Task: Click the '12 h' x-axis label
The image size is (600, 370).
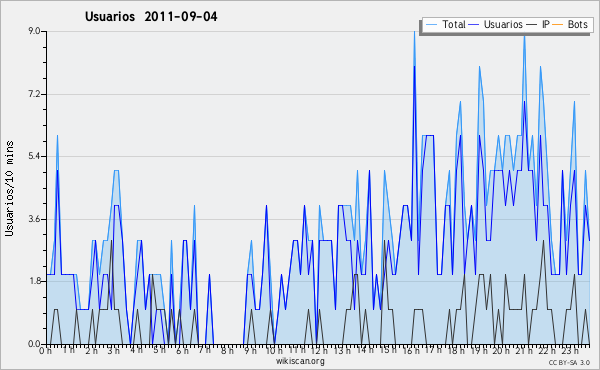Action: [x=319, y=350]
